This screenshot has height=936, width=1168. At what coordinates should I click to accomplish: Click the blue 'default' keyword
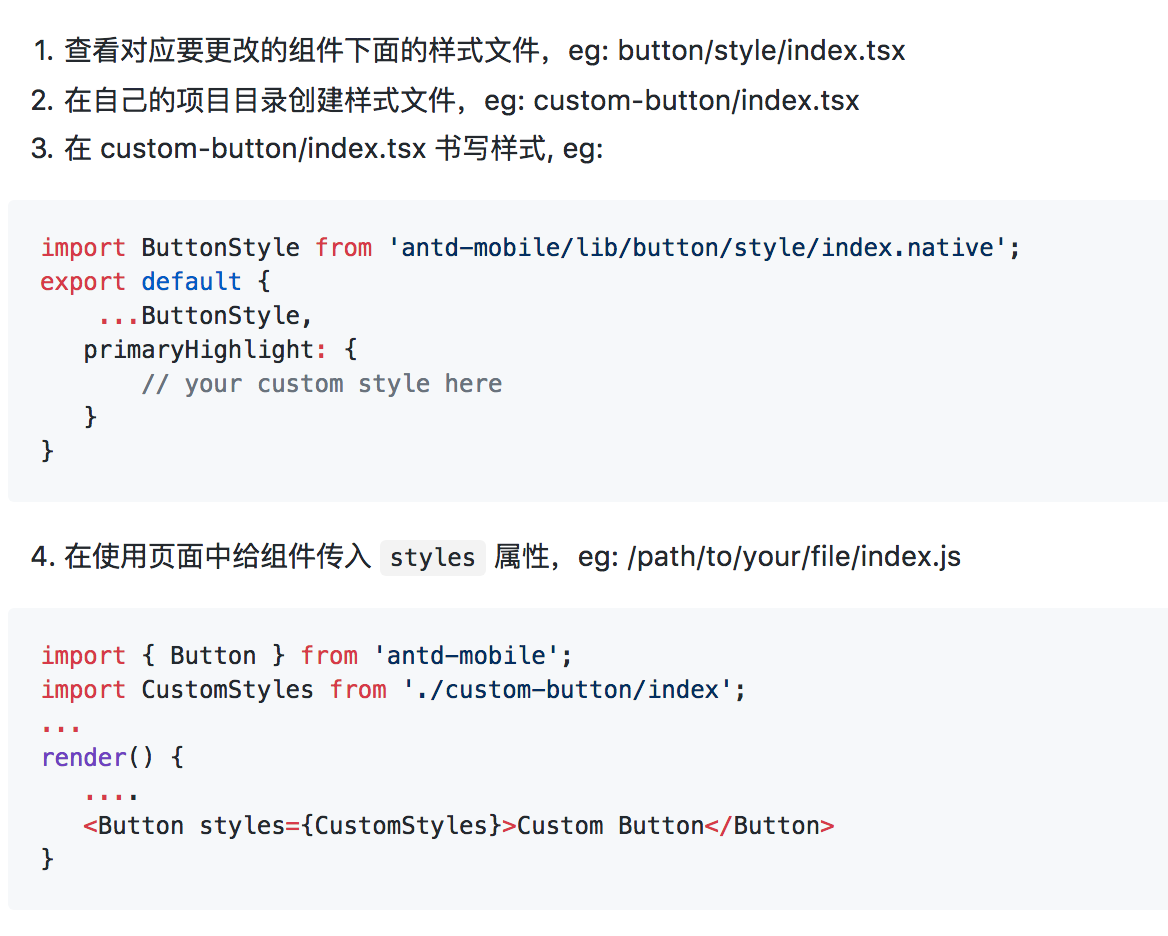coord(191,281)
